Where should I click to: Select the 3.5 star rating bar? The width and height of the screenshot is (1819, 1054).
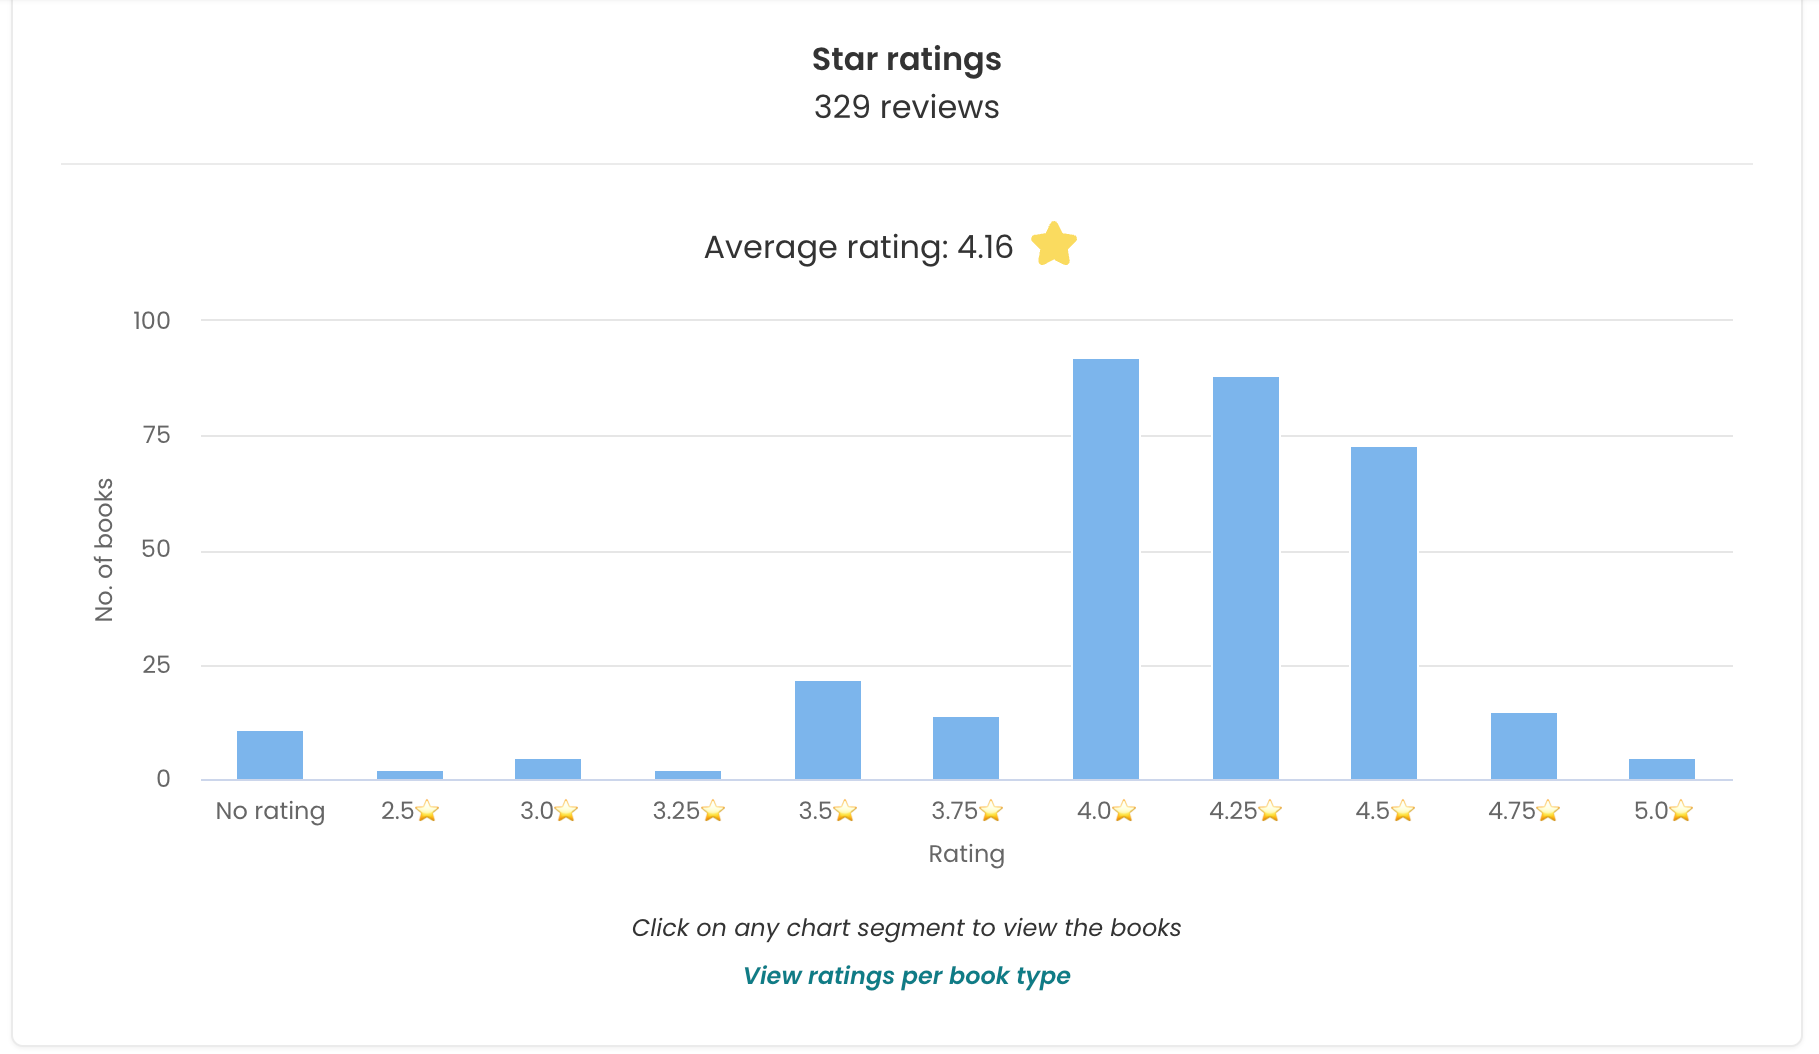828,730
